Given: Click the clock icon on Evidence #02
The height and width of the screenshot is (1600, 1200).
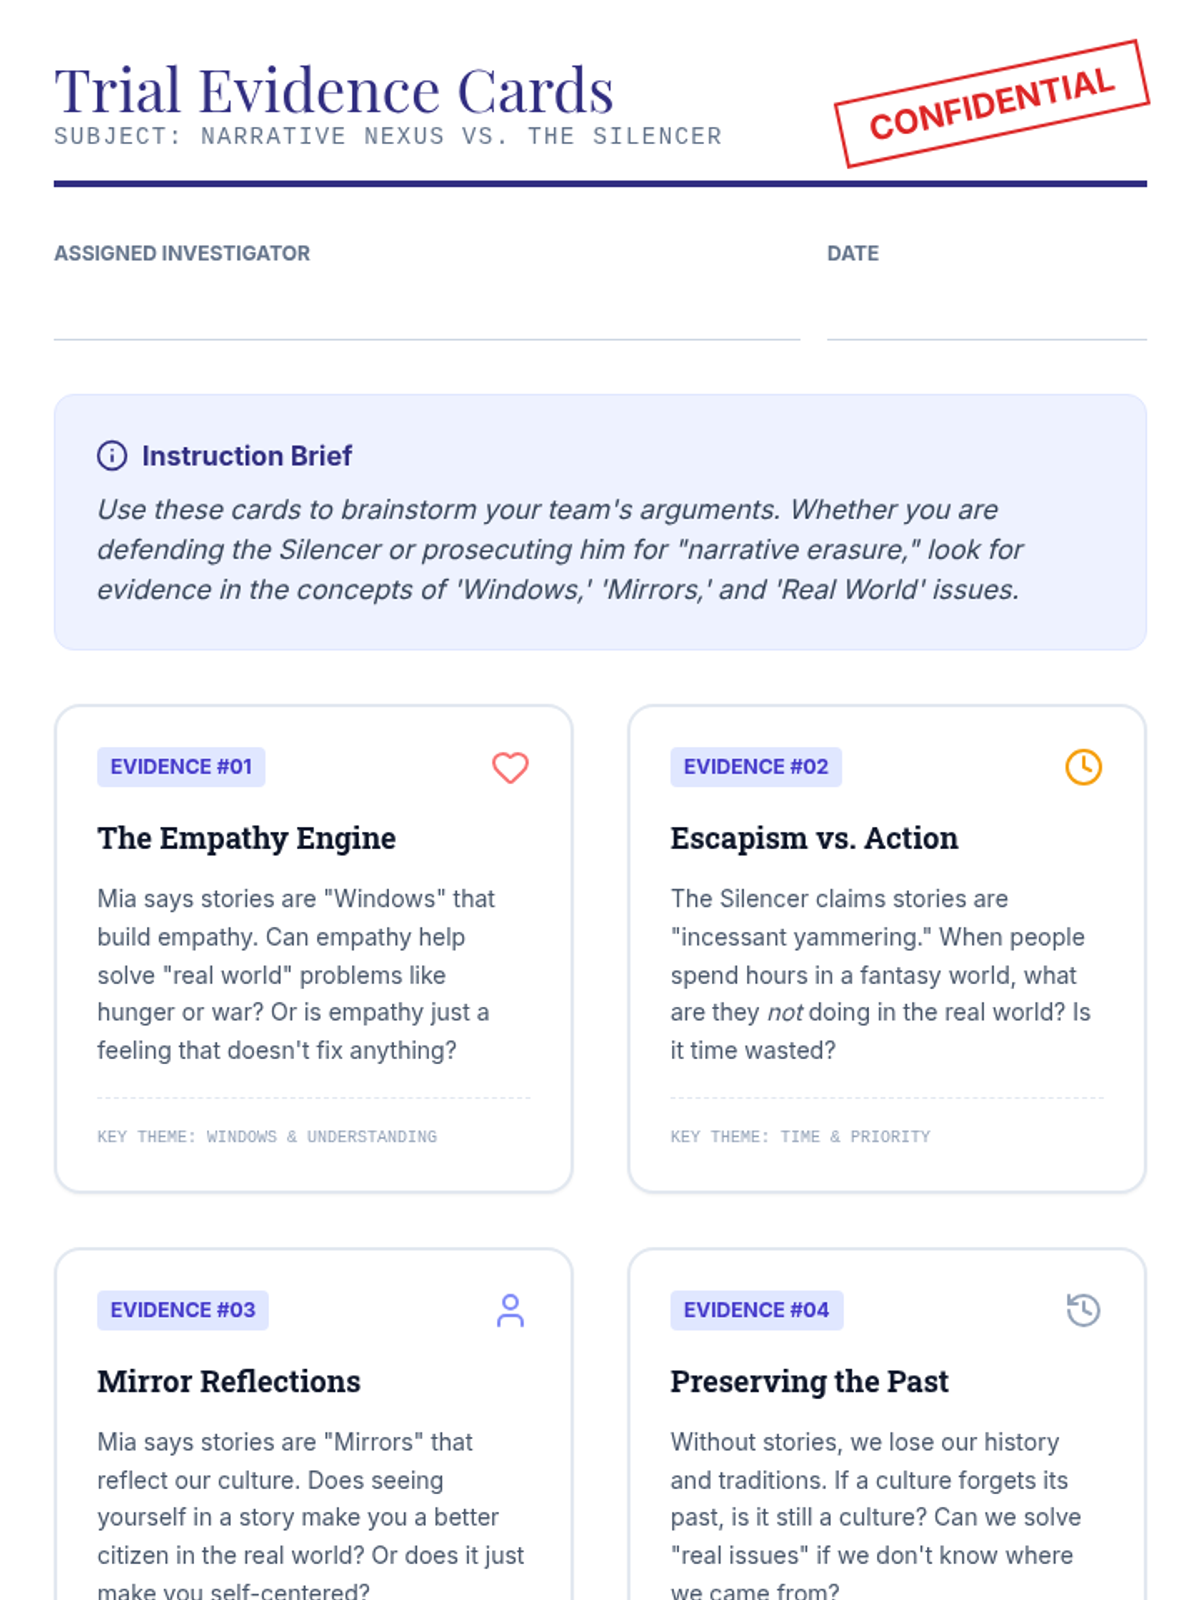Looking at the screenshot, I should click(1083, 767).
